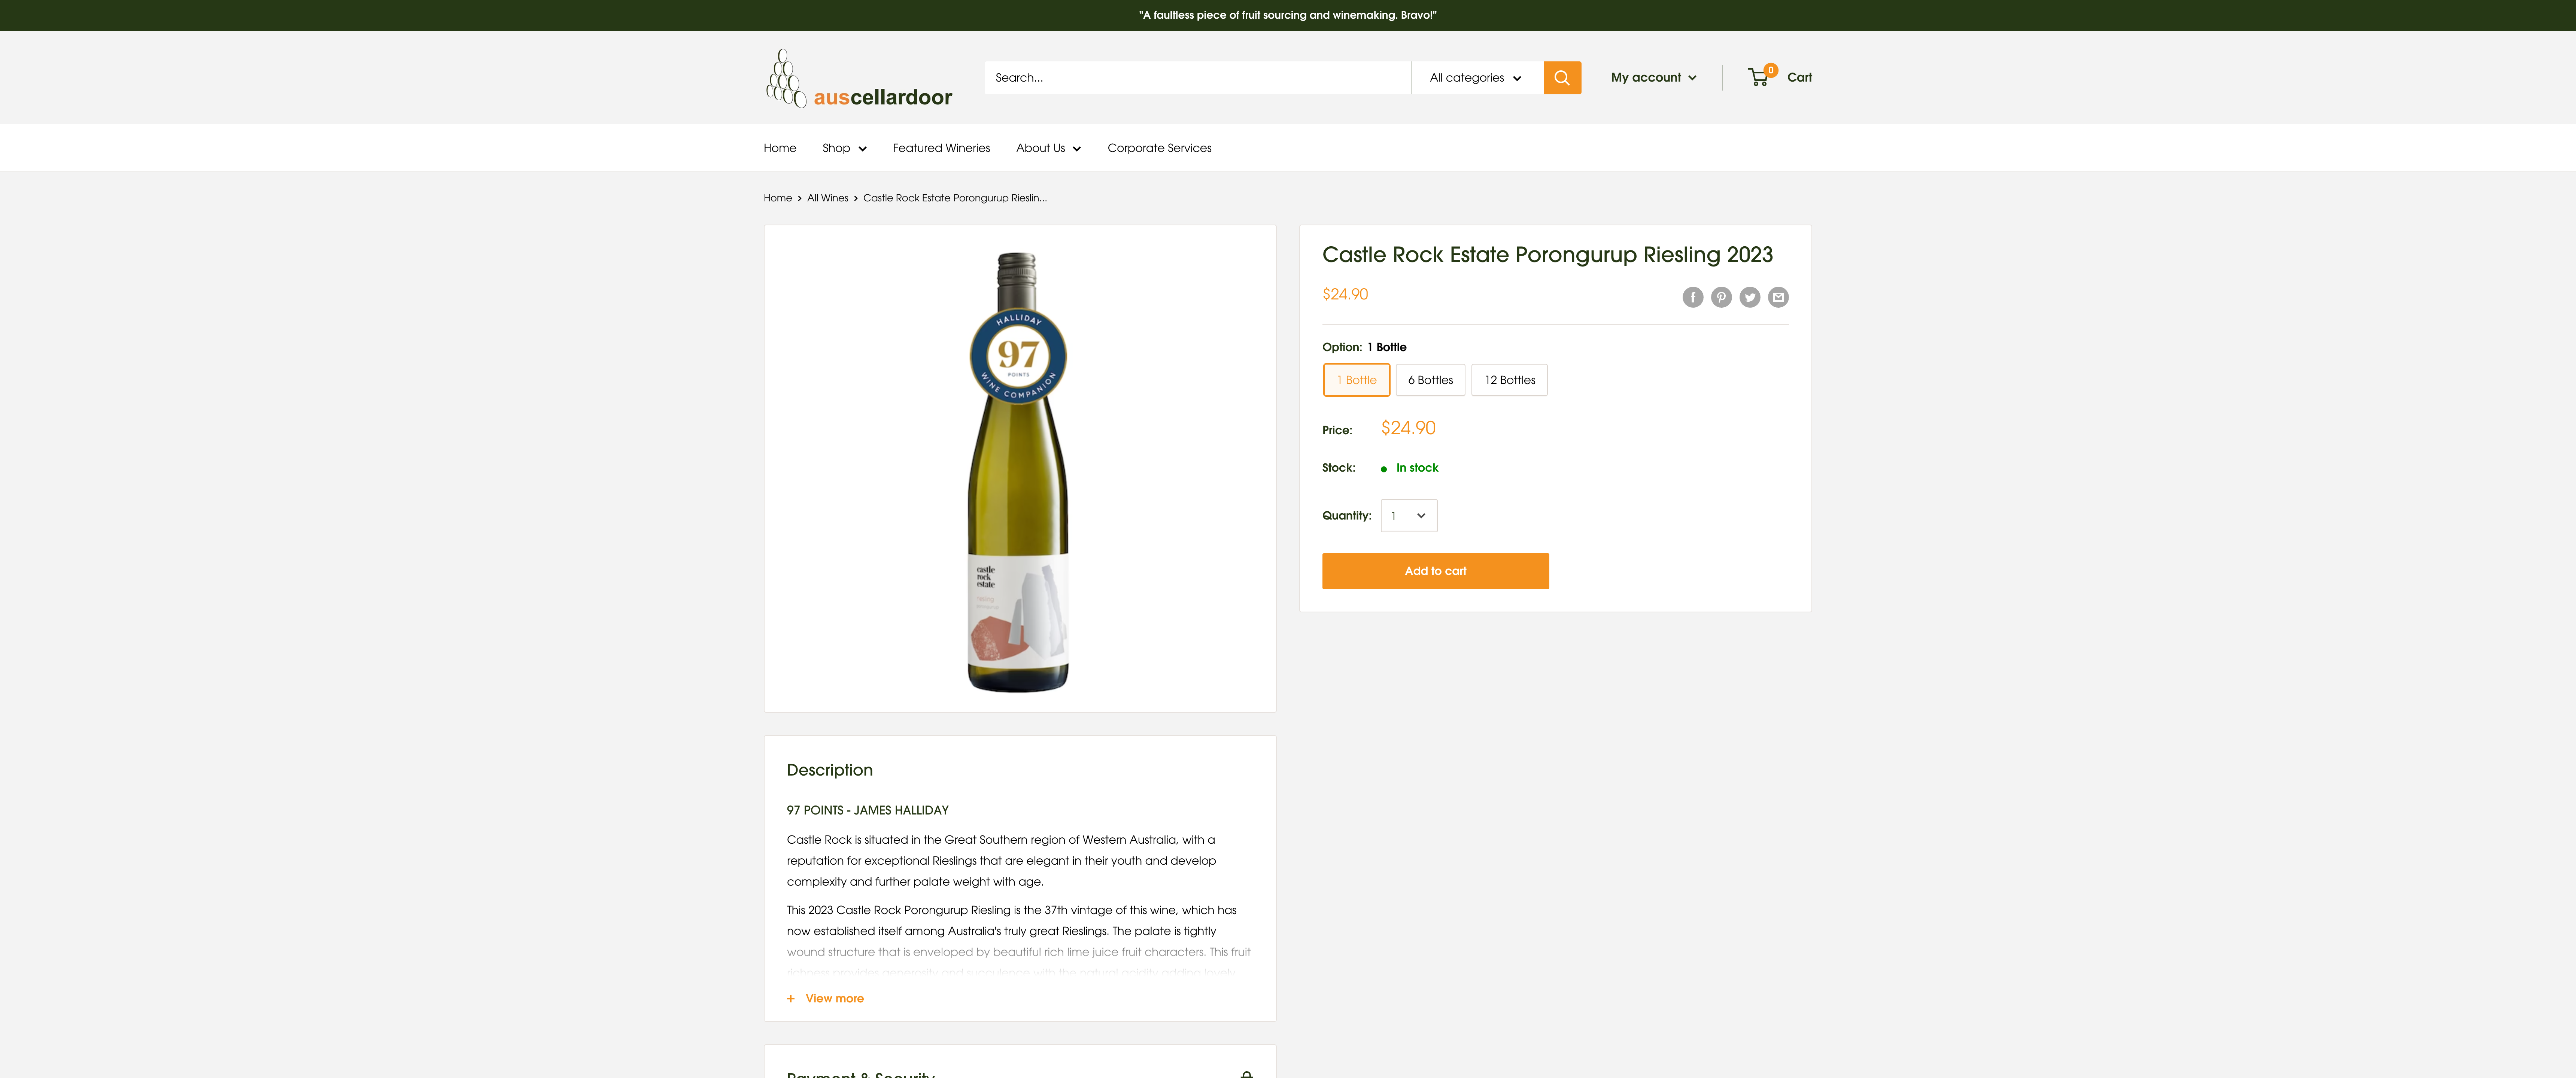
Task: Click the auscellardoor logo
Action: (x=858, y=77)
